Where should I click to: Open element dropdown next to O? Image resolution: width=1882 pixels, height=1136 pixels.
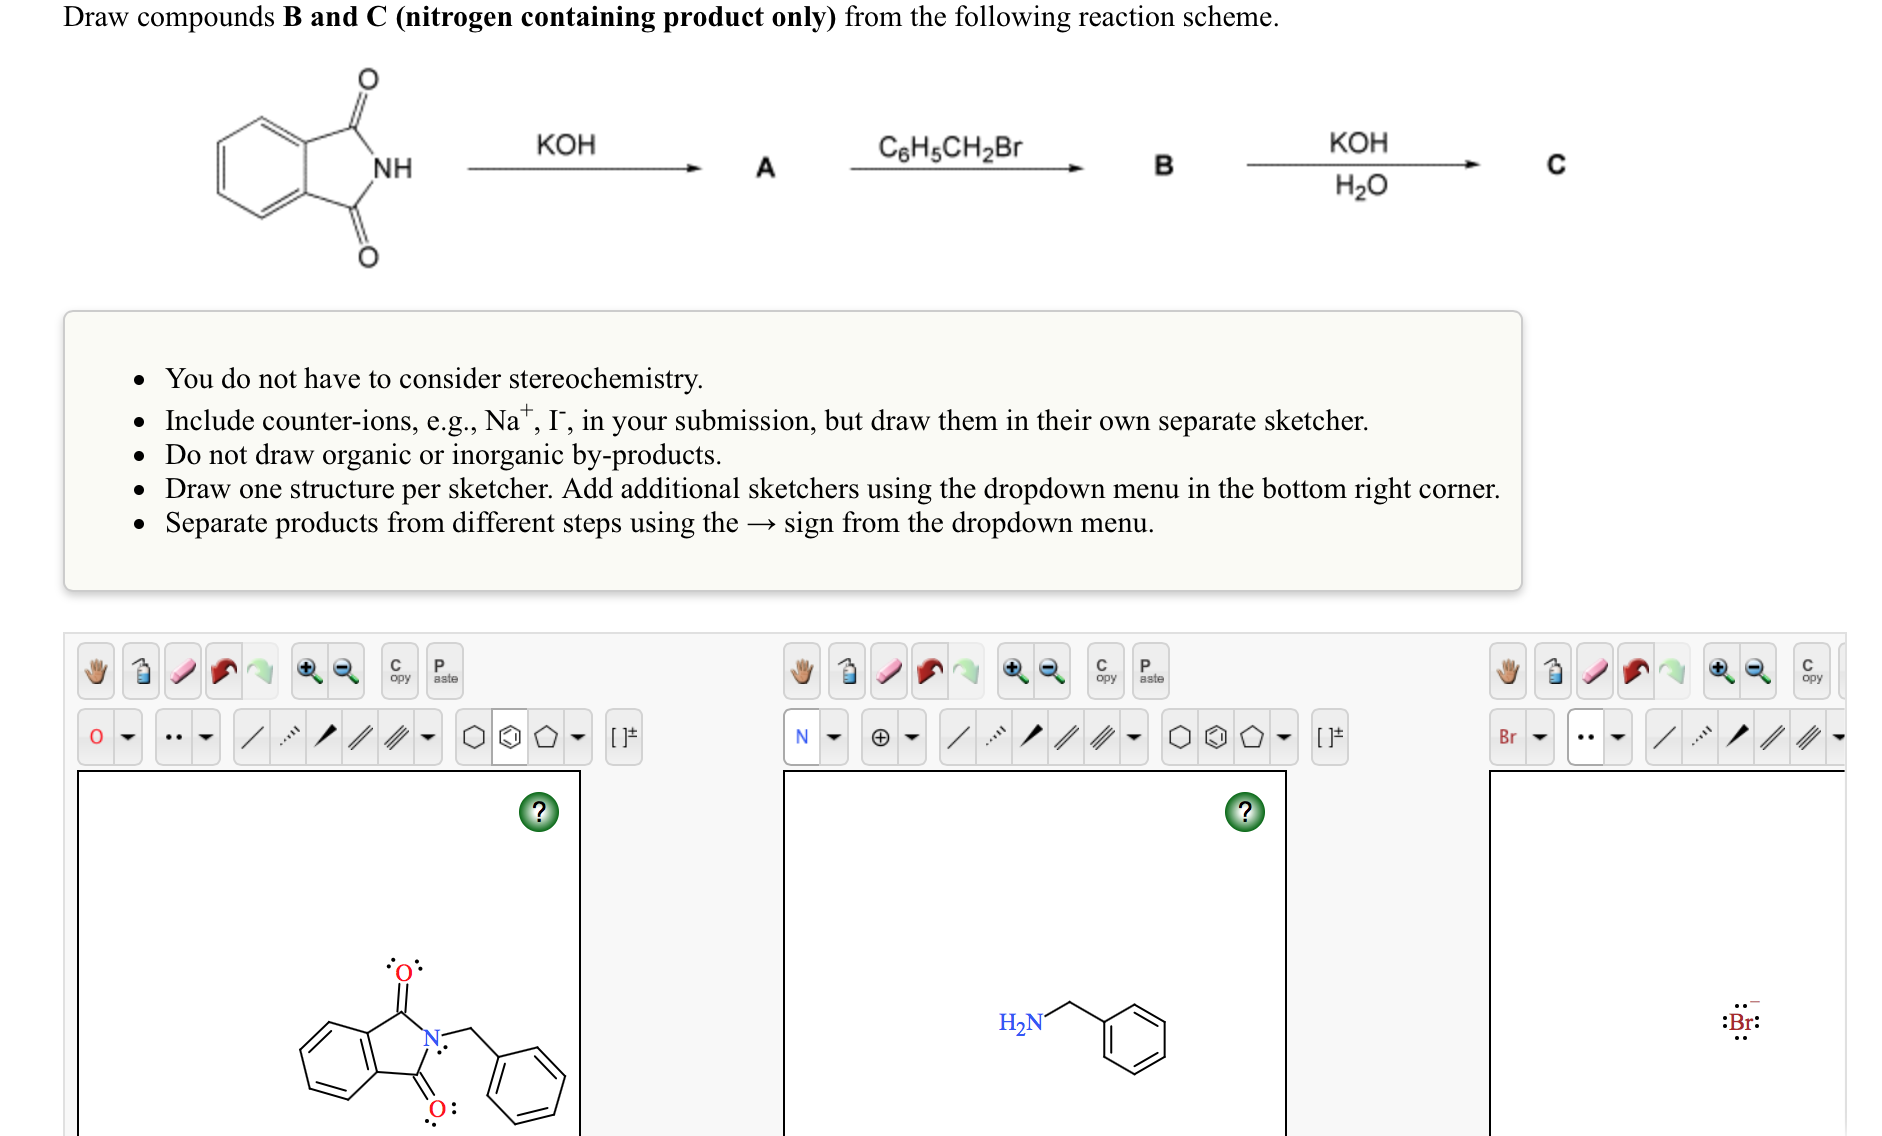pyautogui.click(x=128, y=737)
